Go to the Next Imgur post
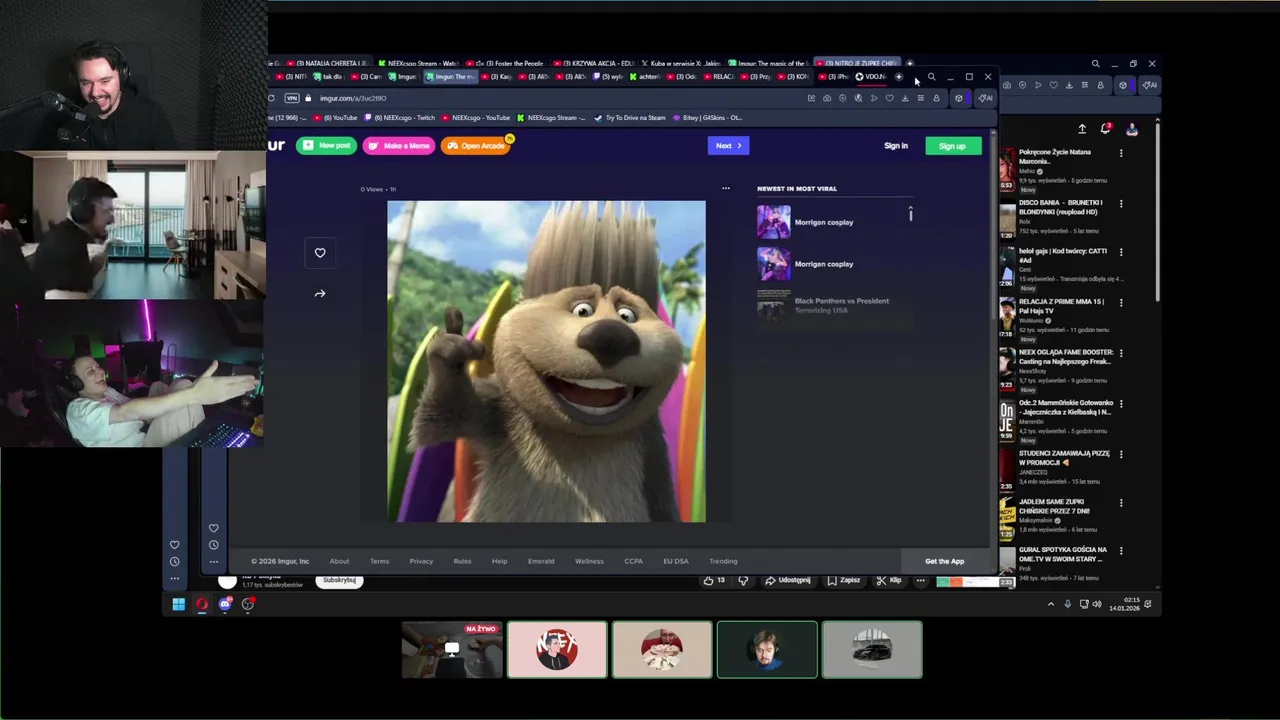The height and width of the screenshot is (720, 1280). 728,146
